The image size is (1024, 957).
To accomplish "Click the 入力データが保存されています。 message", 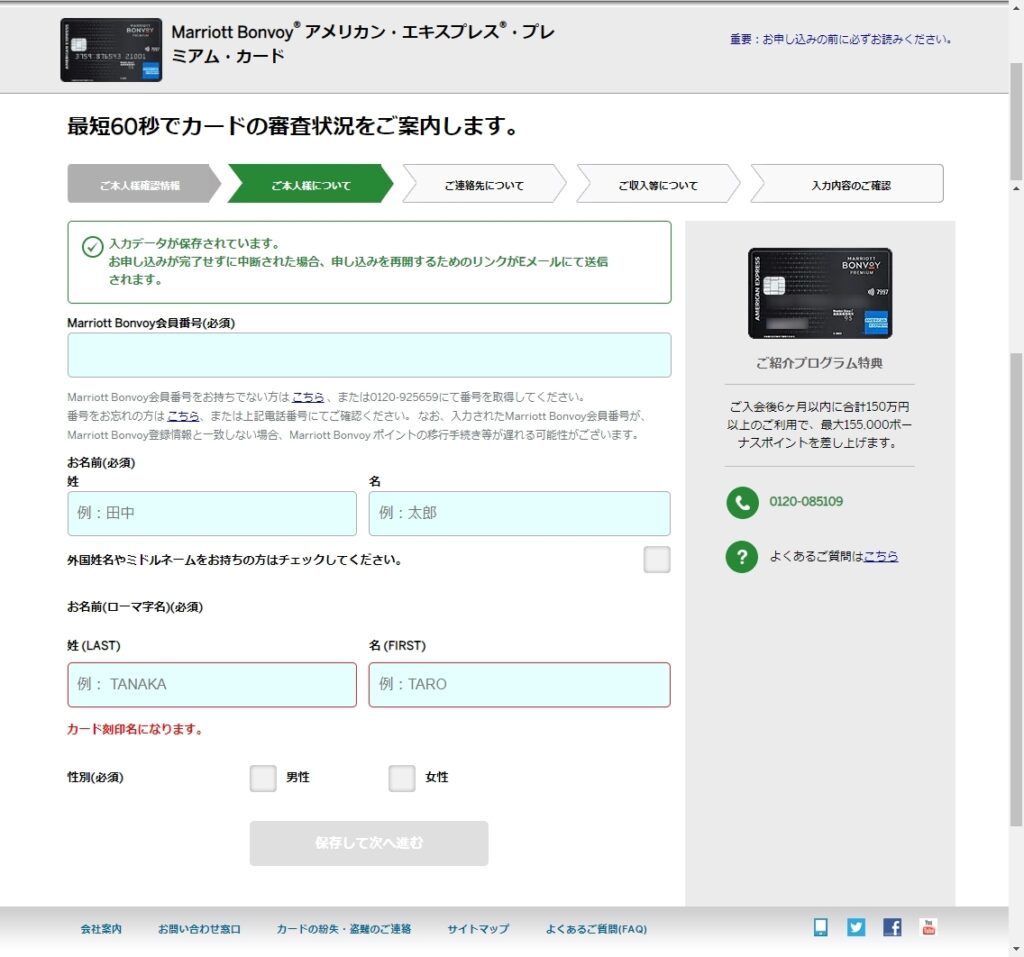I will (x=194, y=244).
